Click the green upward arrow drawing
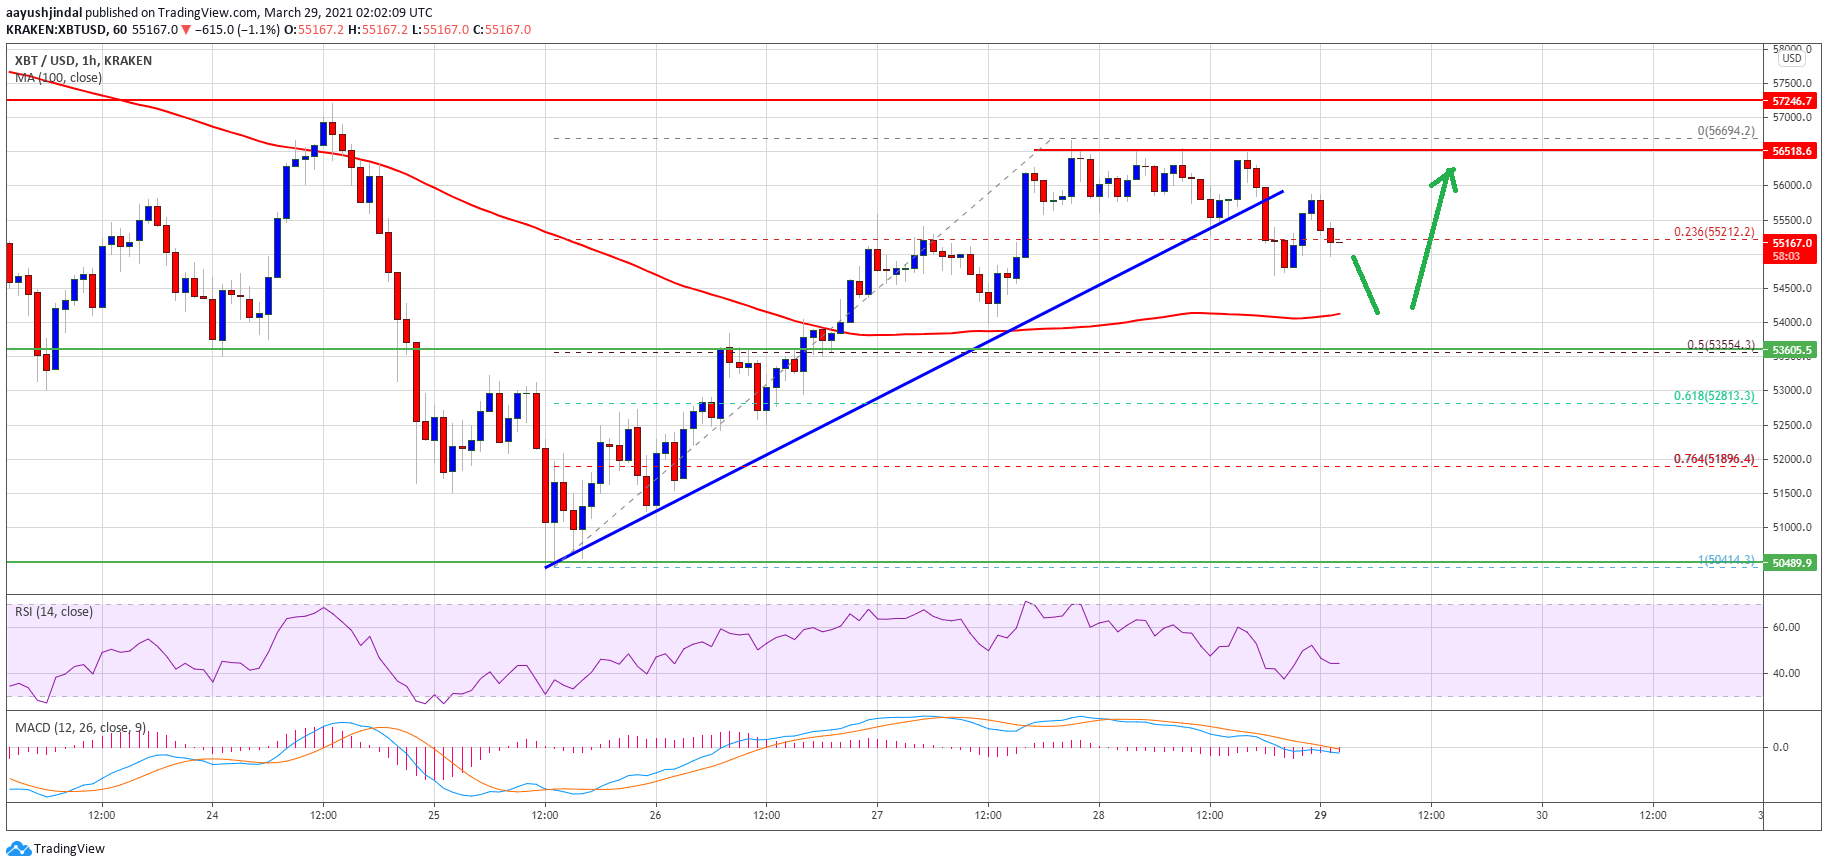Screen dimensions: 1828x867 (x=1433, y=238)
